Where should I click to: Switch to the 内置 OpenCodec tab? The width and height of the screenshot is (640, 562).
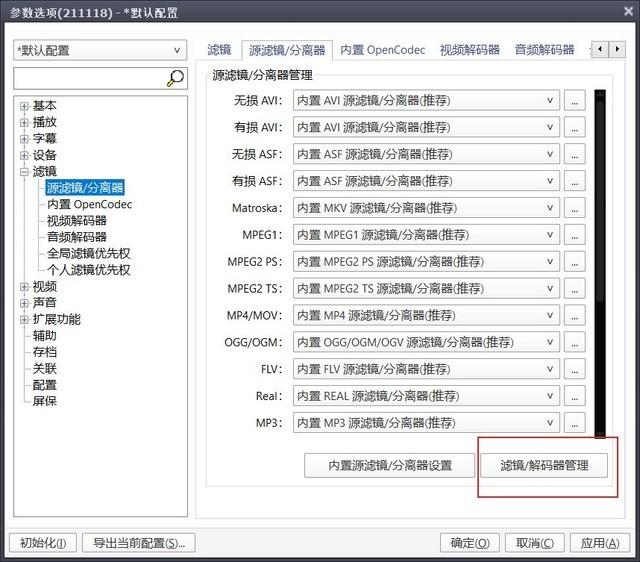point(382,50)
